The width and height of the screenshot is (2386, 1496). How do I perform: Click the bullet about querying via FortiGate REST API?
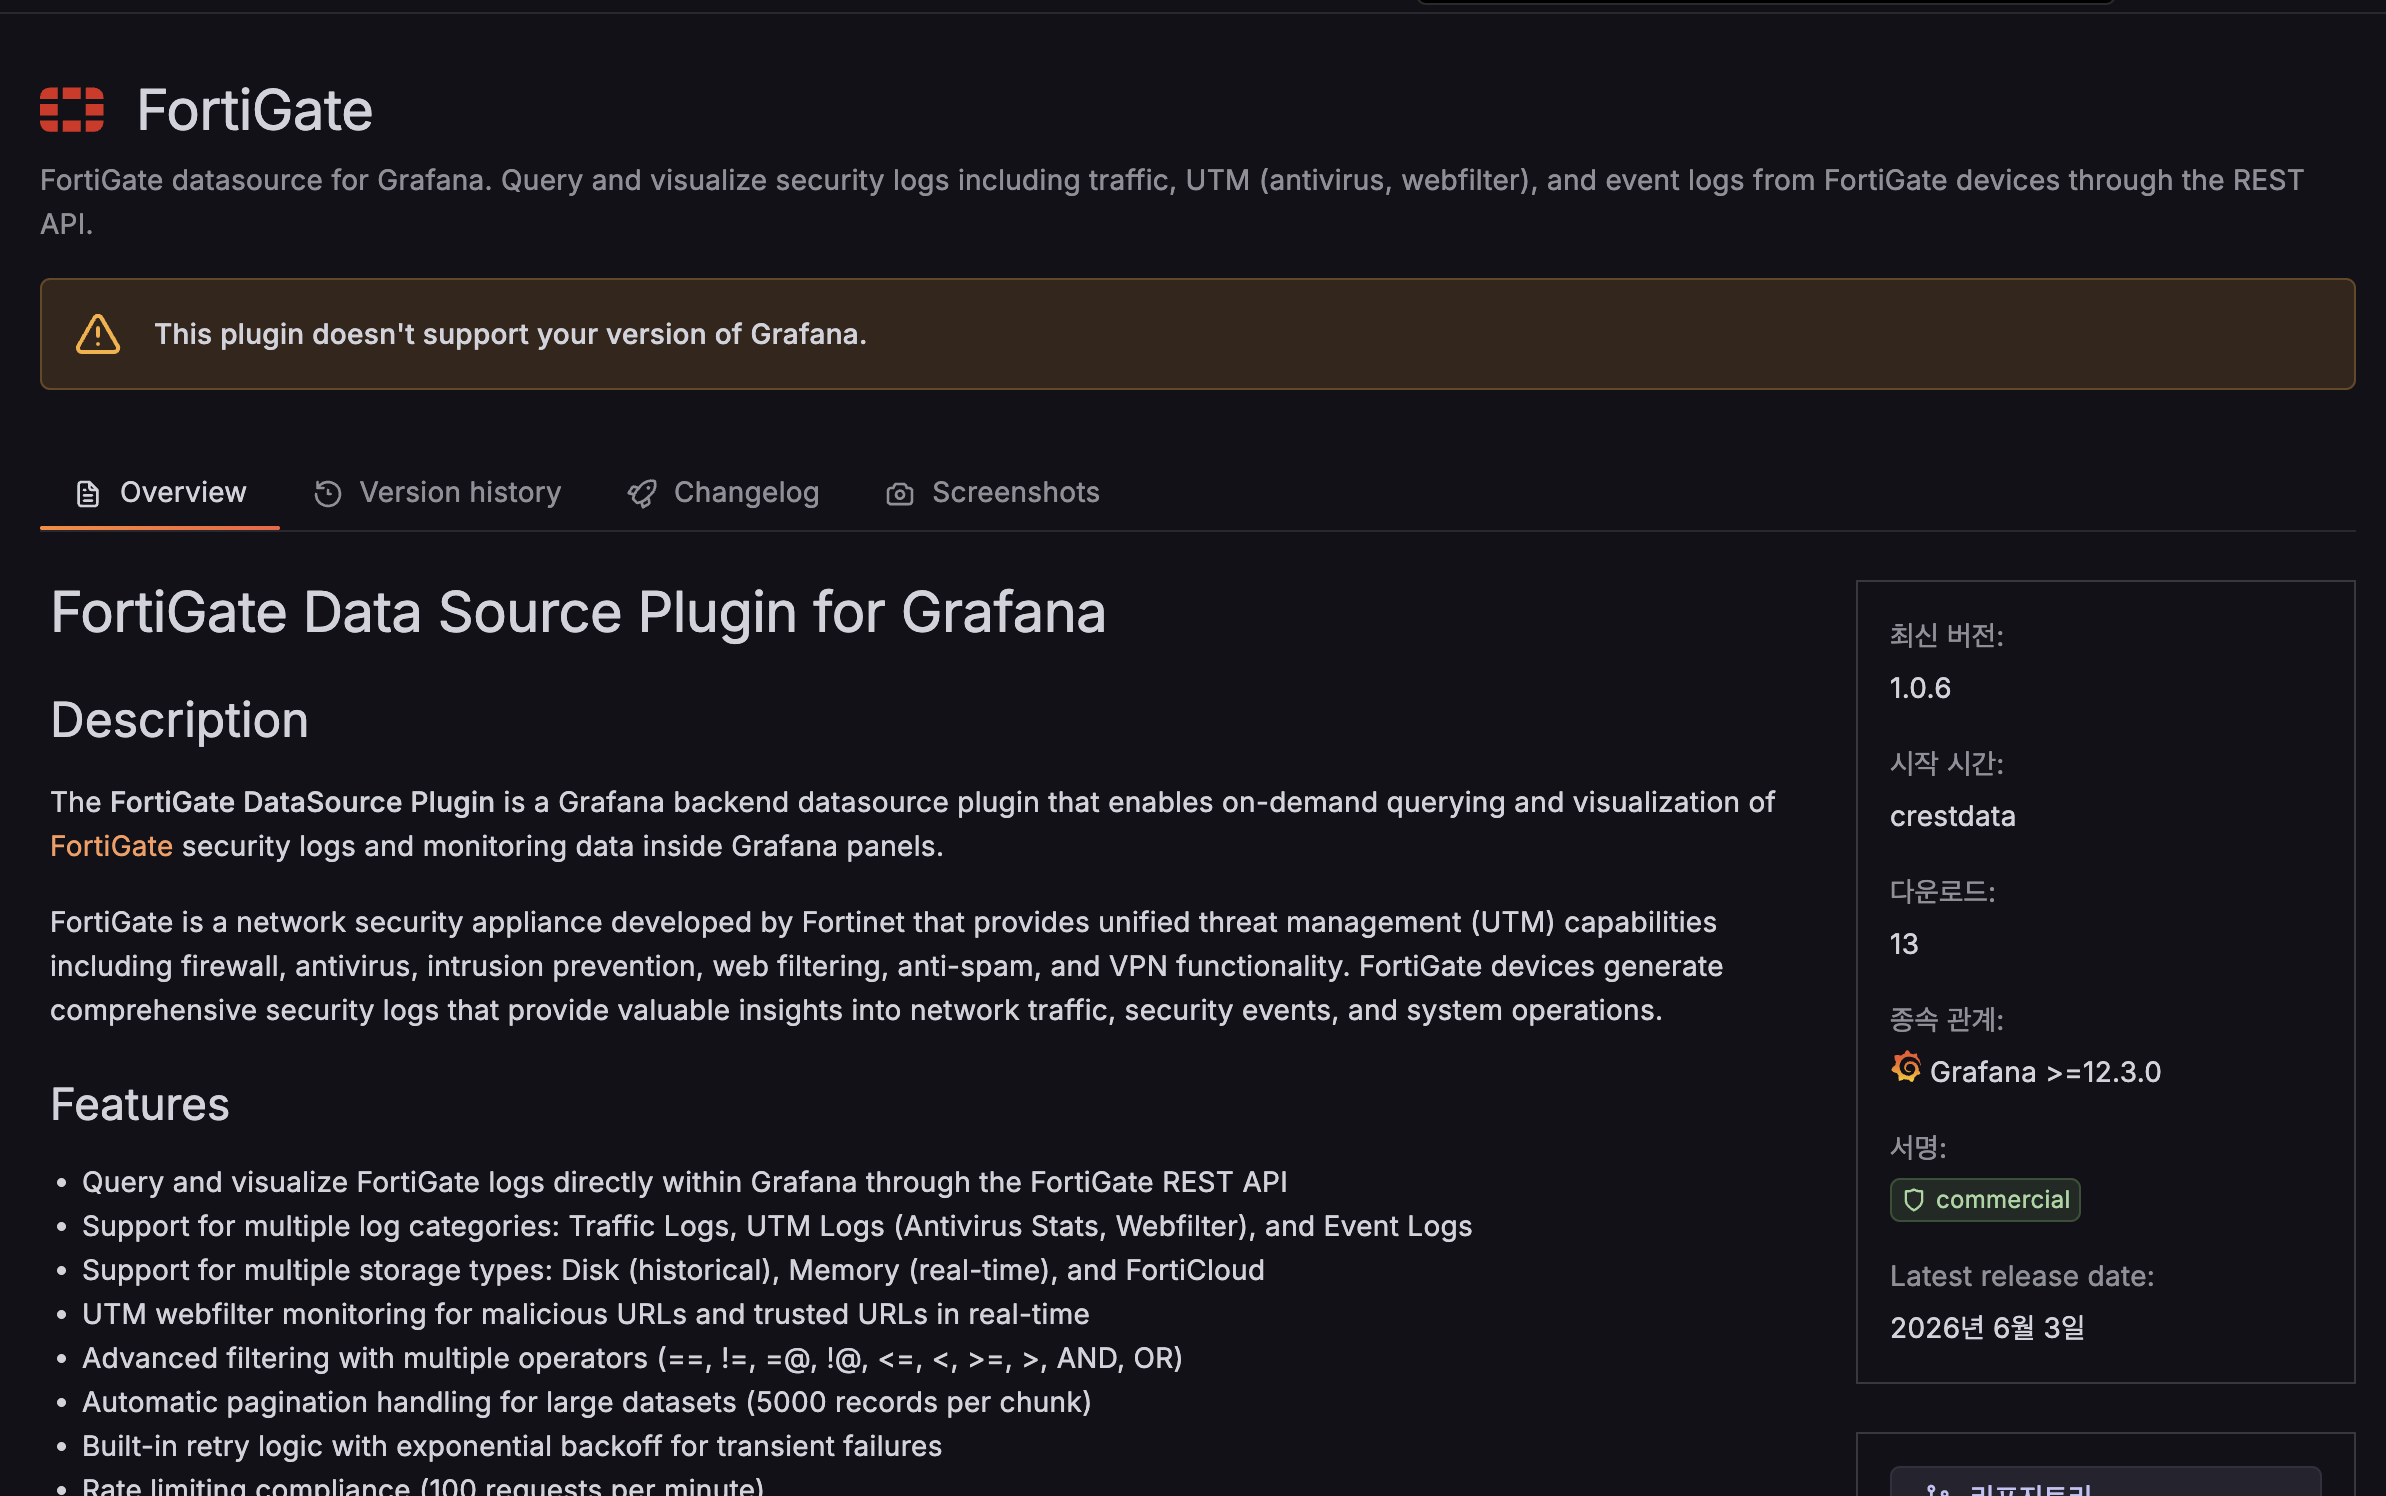(x=684, y=1182)
